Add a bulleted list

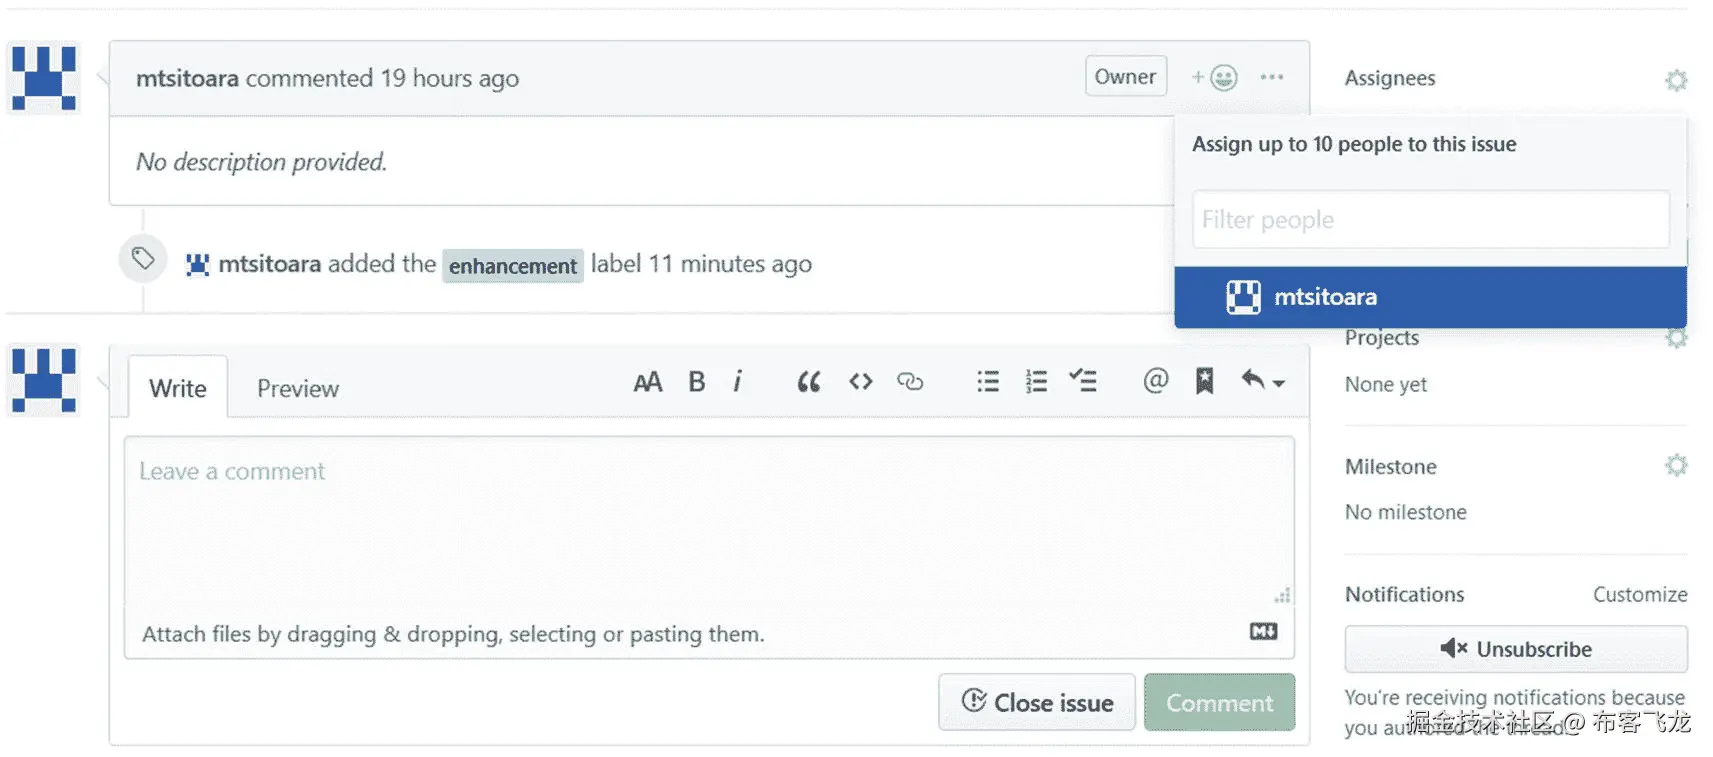987,382
